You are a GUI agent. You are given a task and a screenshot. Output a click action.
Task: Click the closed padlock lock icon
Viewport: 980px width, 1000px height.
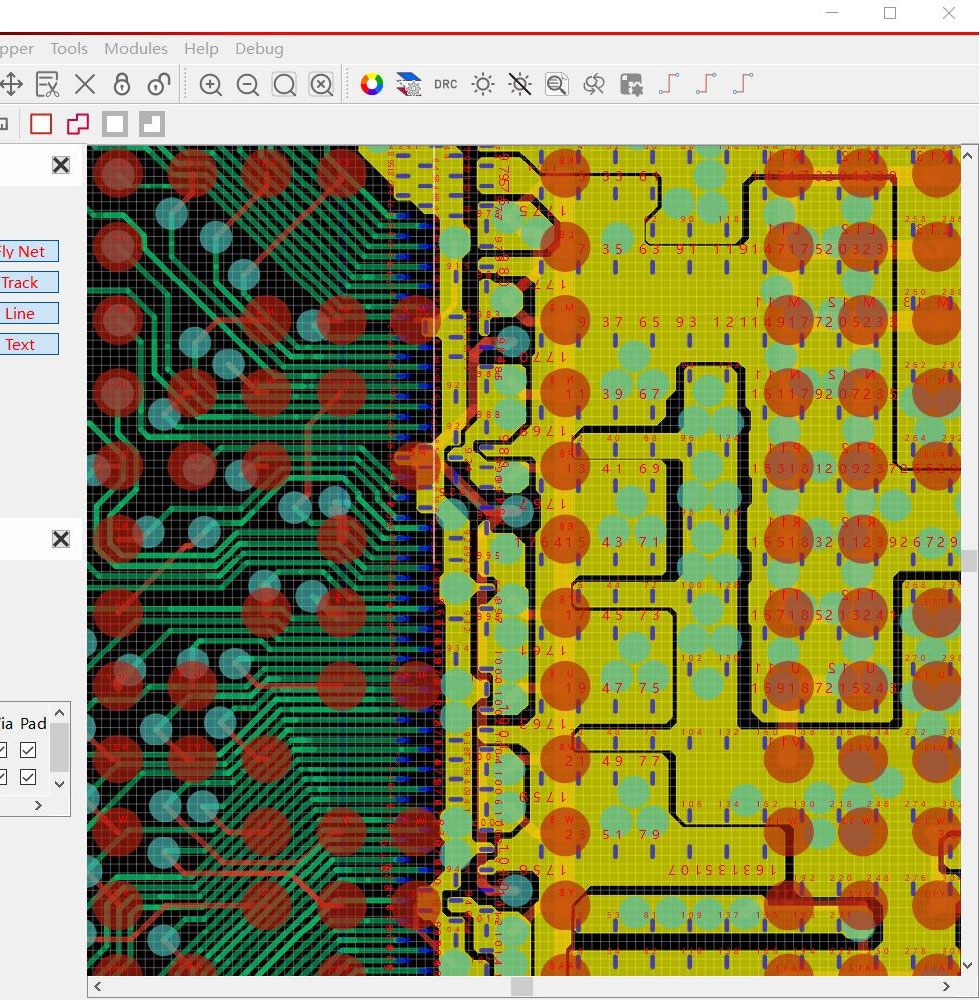pyautogui.click(x=122, y=84)
